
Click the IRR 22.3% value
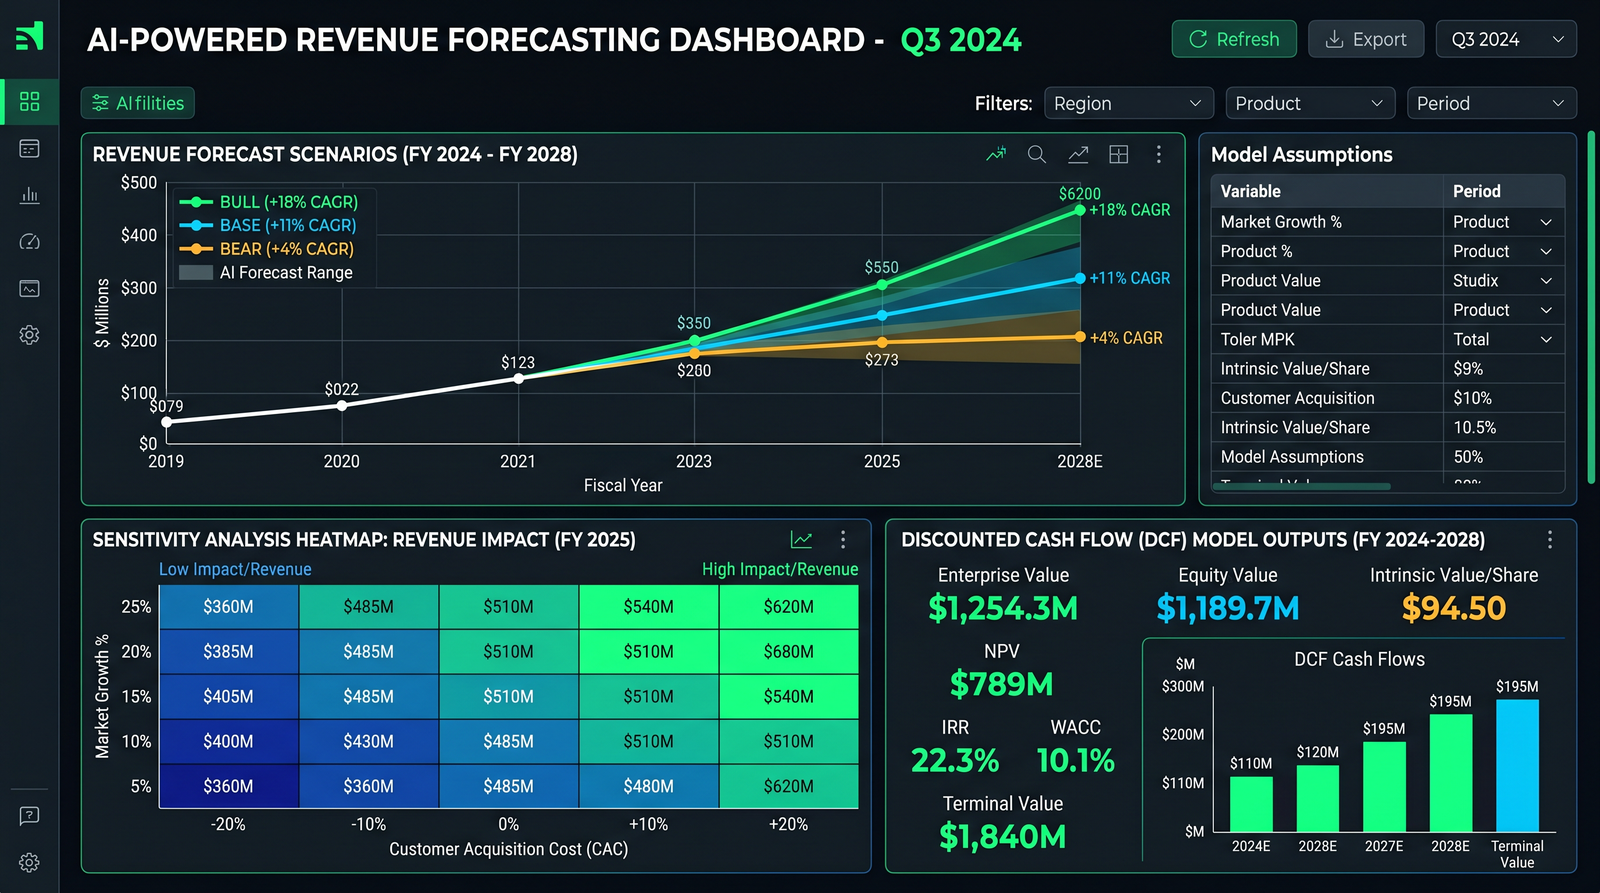coord(955,761)
